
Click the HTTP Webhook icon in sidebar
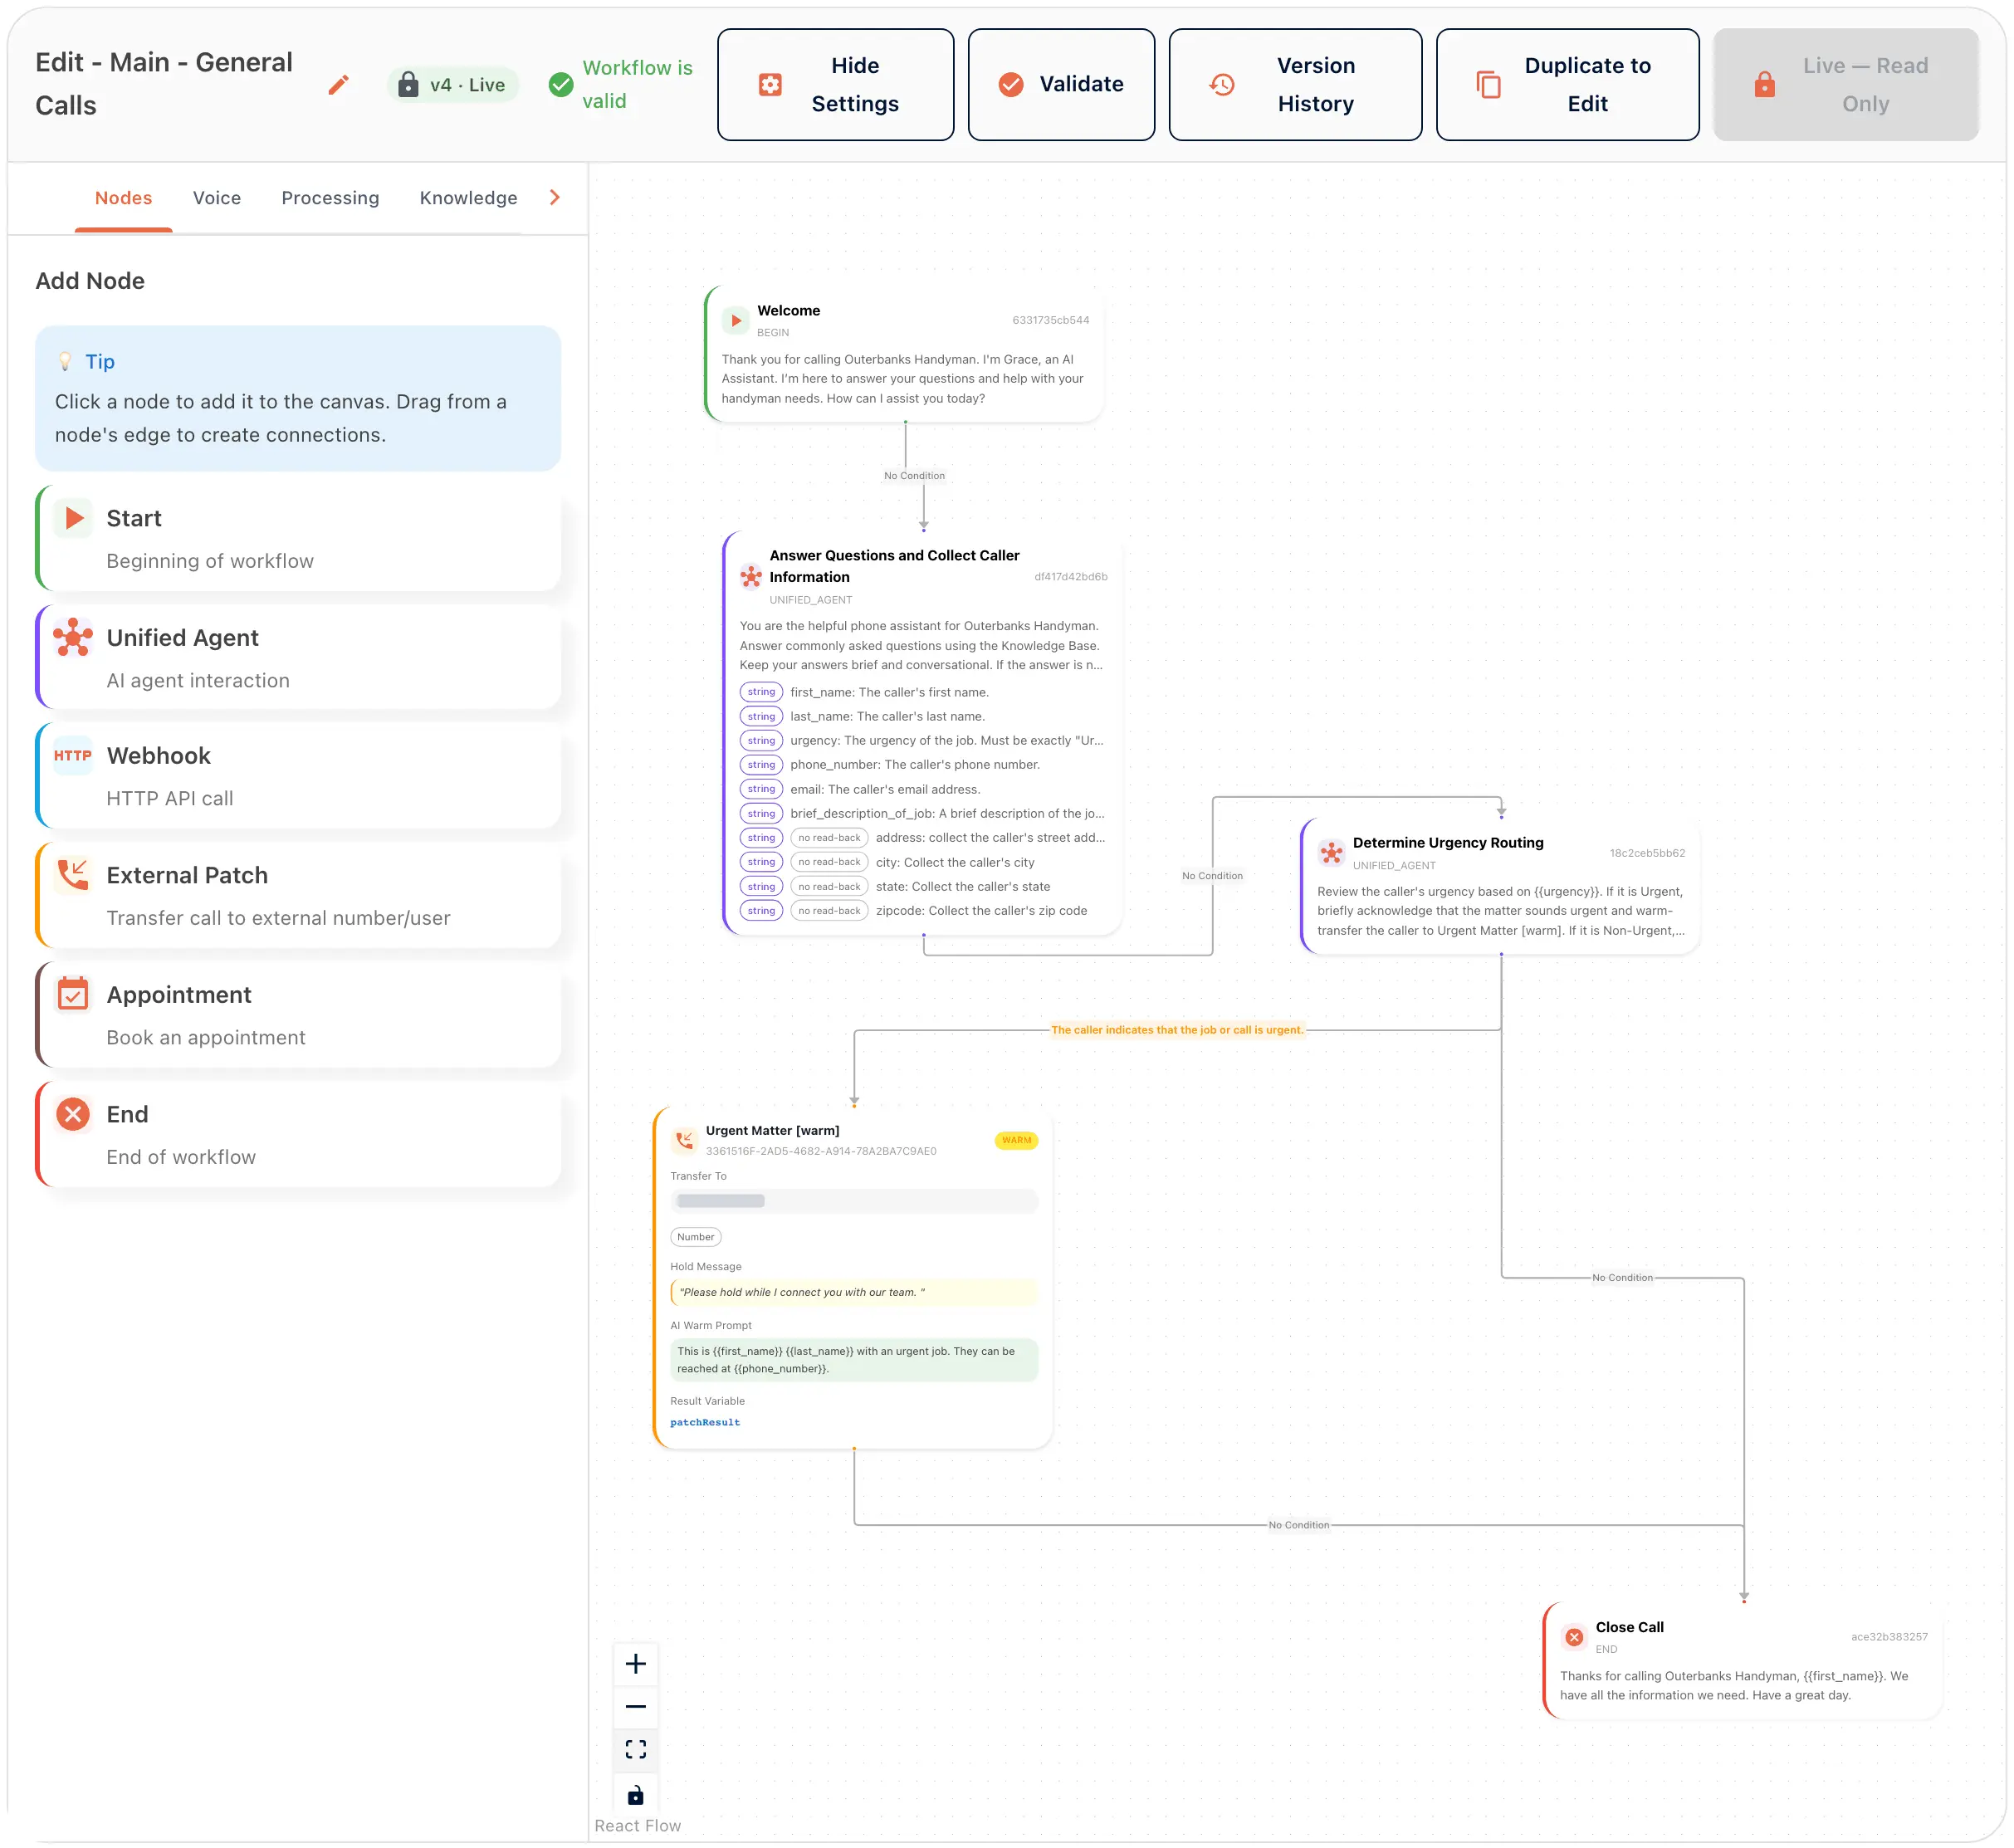[x=73, y=755]
